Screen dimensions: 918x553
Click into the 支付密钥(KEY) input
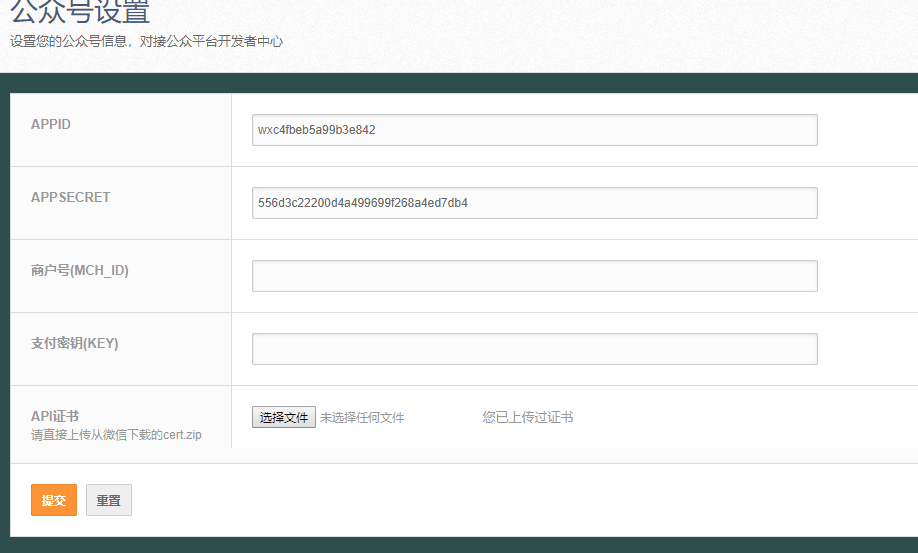535,349
